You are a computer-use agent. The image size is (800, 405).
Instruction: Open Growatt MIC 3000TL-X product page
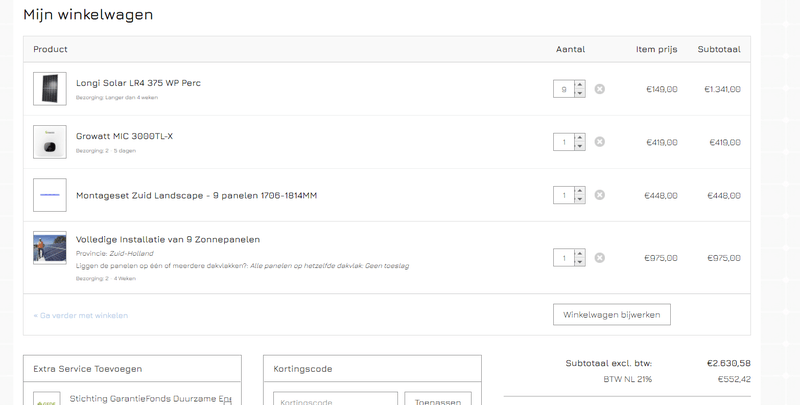pos(124,136)
